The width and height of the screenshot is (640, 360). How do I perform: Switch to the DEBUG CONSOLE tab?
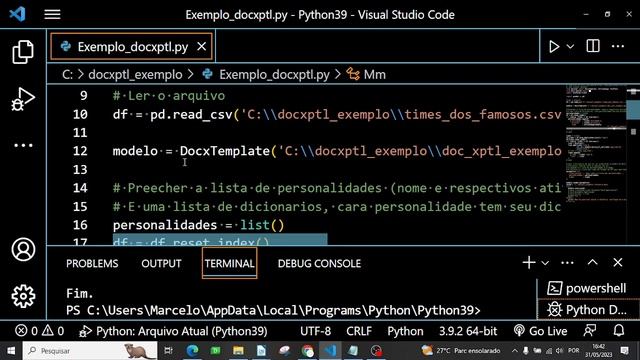[x=319, y=264]
